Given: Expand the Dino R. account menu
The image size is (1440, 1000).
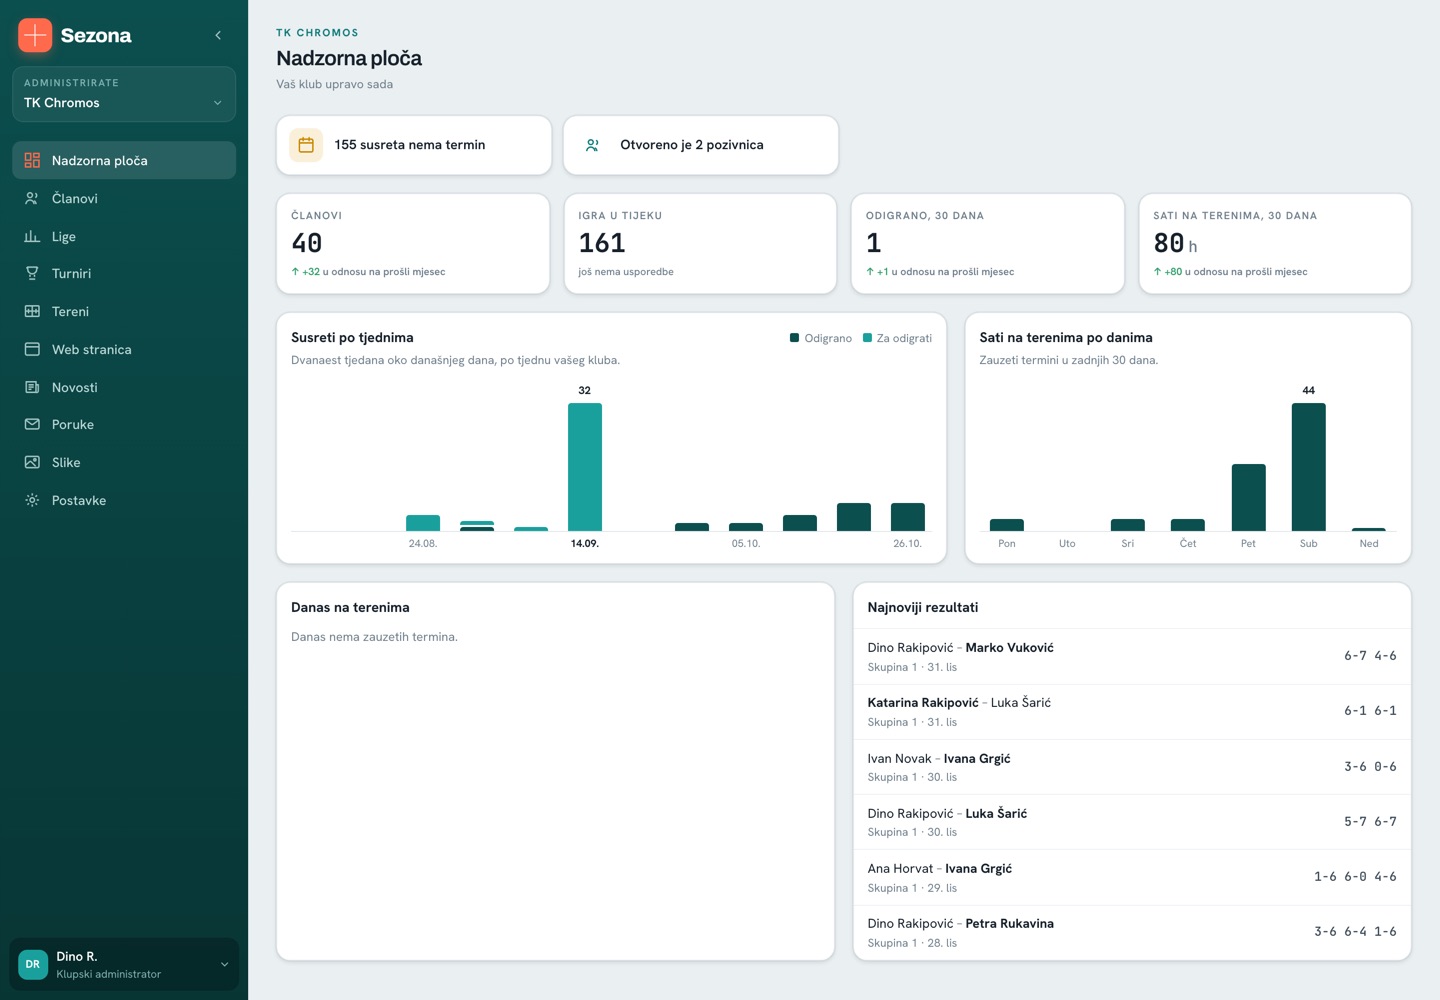Looking at the screenshot, I should (124, 964).
